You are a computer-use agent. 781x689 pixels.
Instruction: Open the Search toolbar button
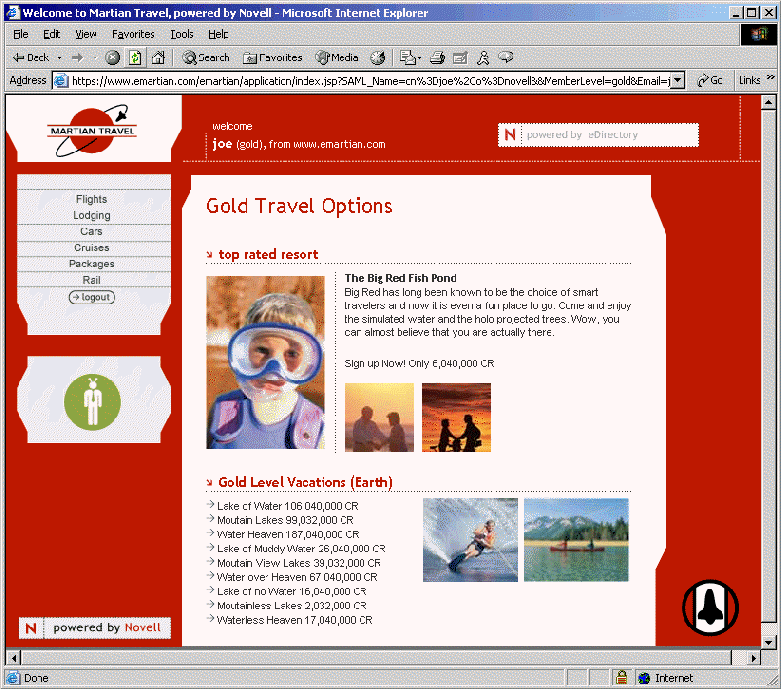point(205,58)
